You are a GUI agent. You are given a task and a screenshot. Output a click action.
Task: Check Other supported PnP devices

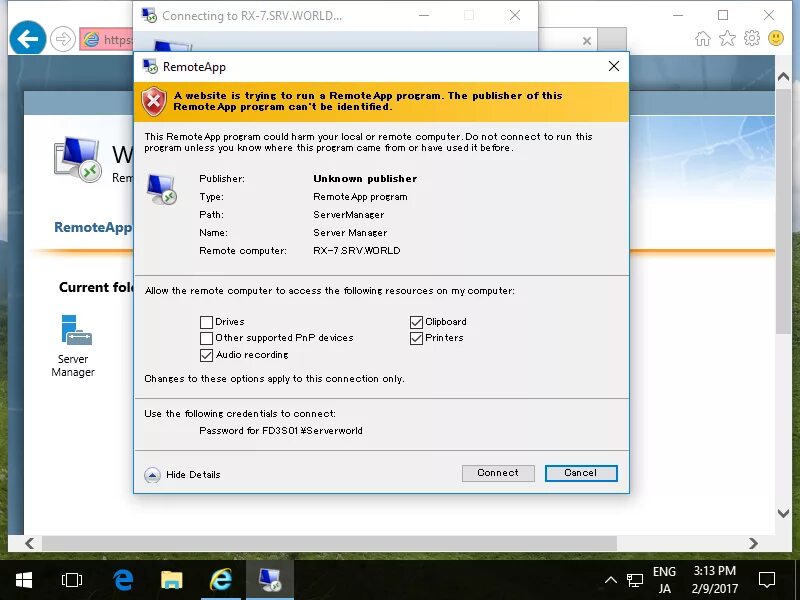click(x=206, y=338)
